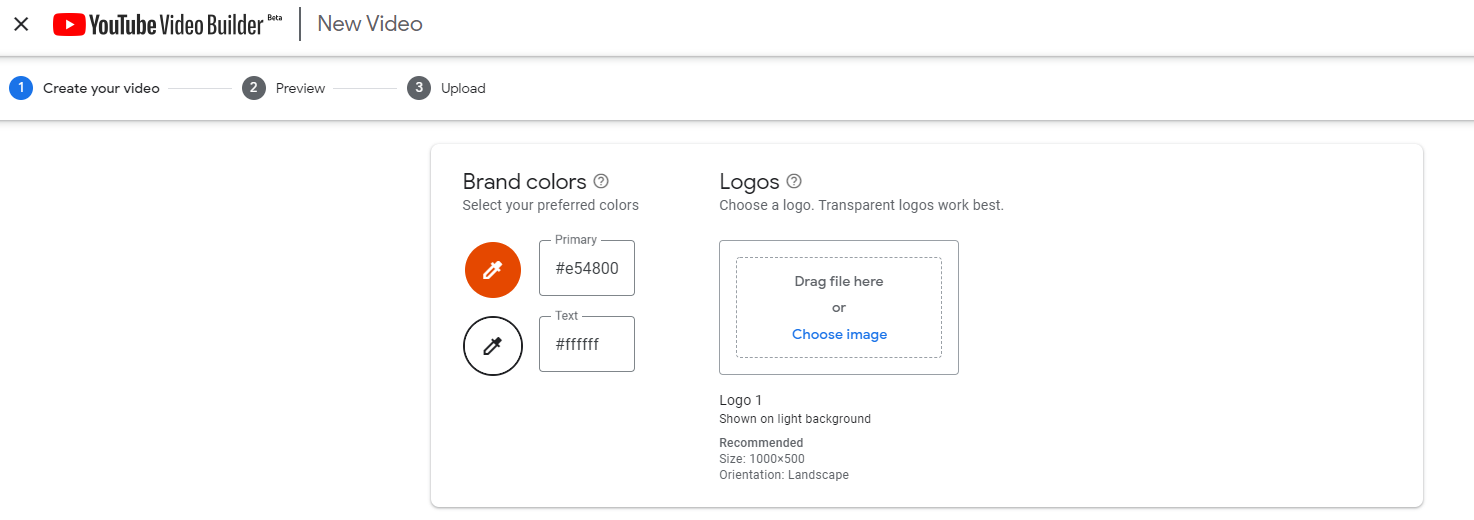
Task: Click the 'Logo 1' label
Action: coord(740,400)
